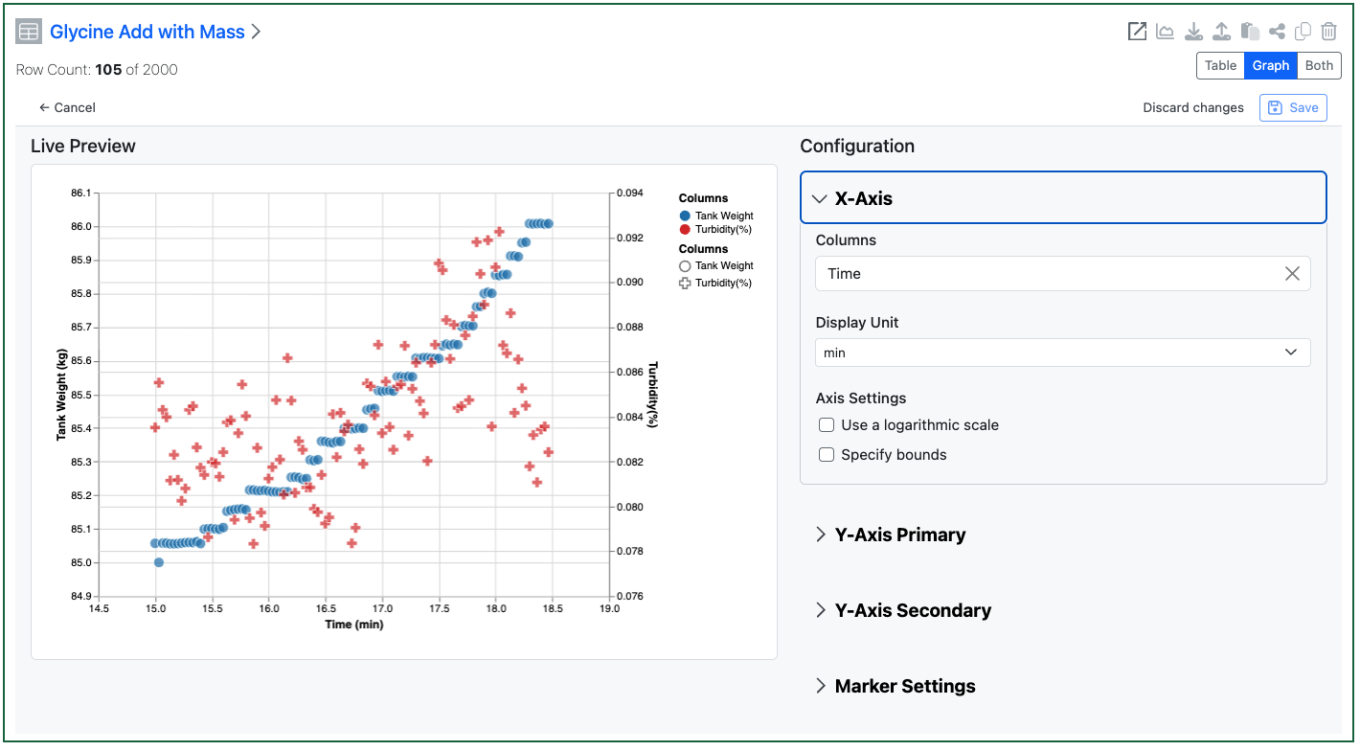
Task: Click the Save button
Action: pos(1293,108)
